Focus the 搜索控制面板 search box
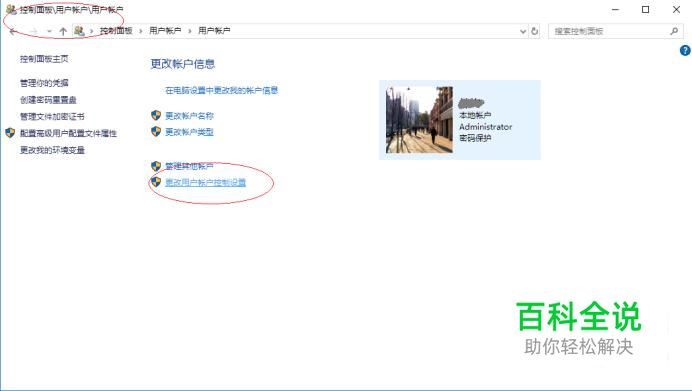The width and height of the screenshot is (692, 391). pos(616,31)
